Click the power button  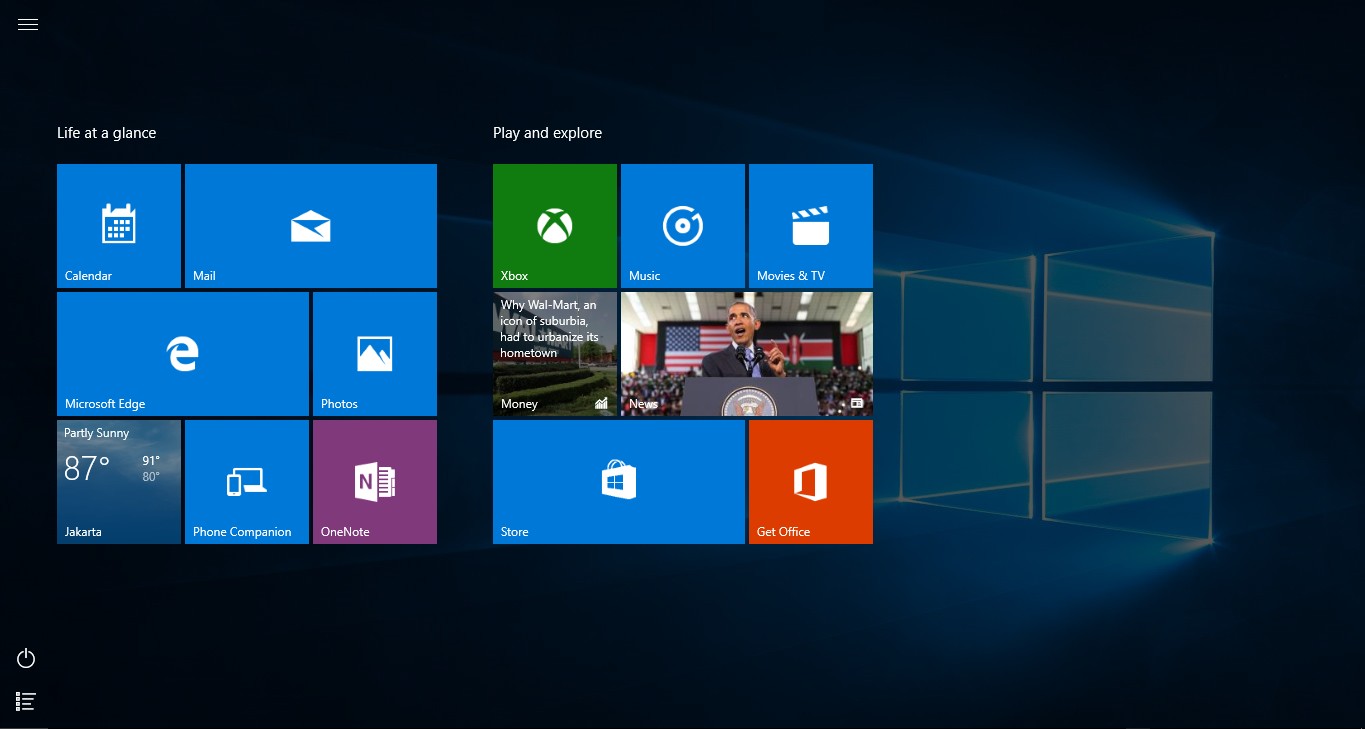click(x=25, y=658)
